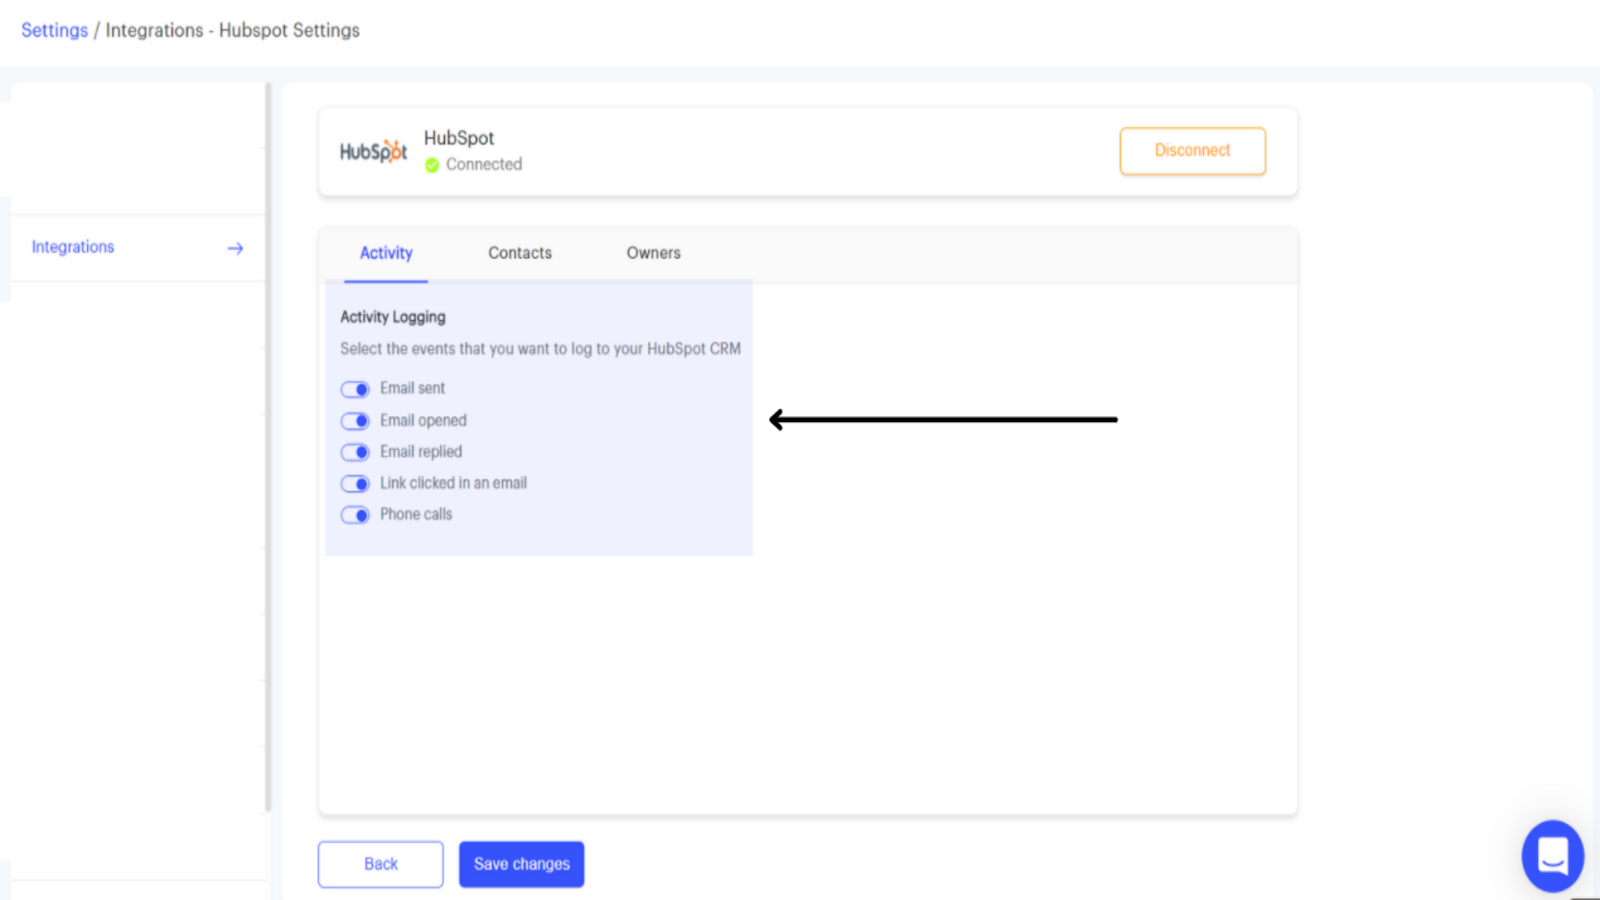Click the HubSpot logo
The height and width of the screenshot is (900, 1600).
click(373, 151)
